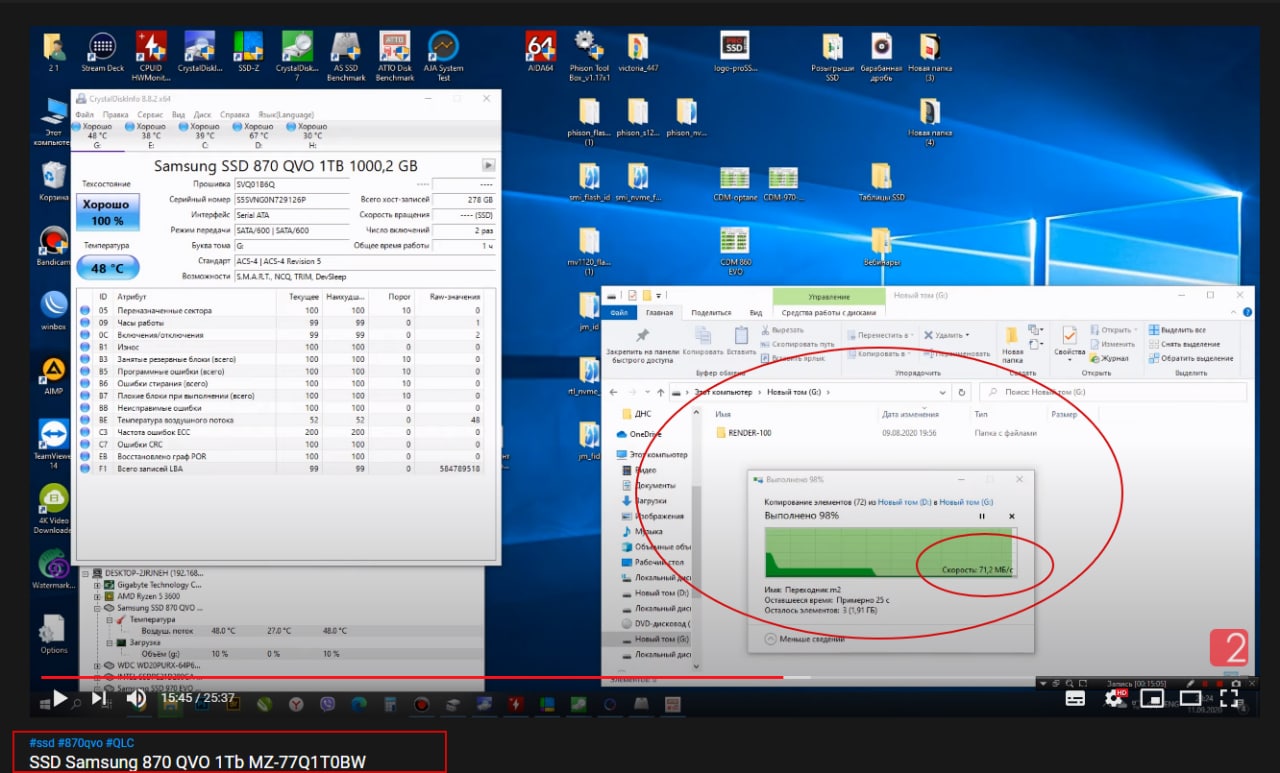Launch Bandicam from the desktop
This screenshot has width=1280, height=773.
click(x=54, y=247)
